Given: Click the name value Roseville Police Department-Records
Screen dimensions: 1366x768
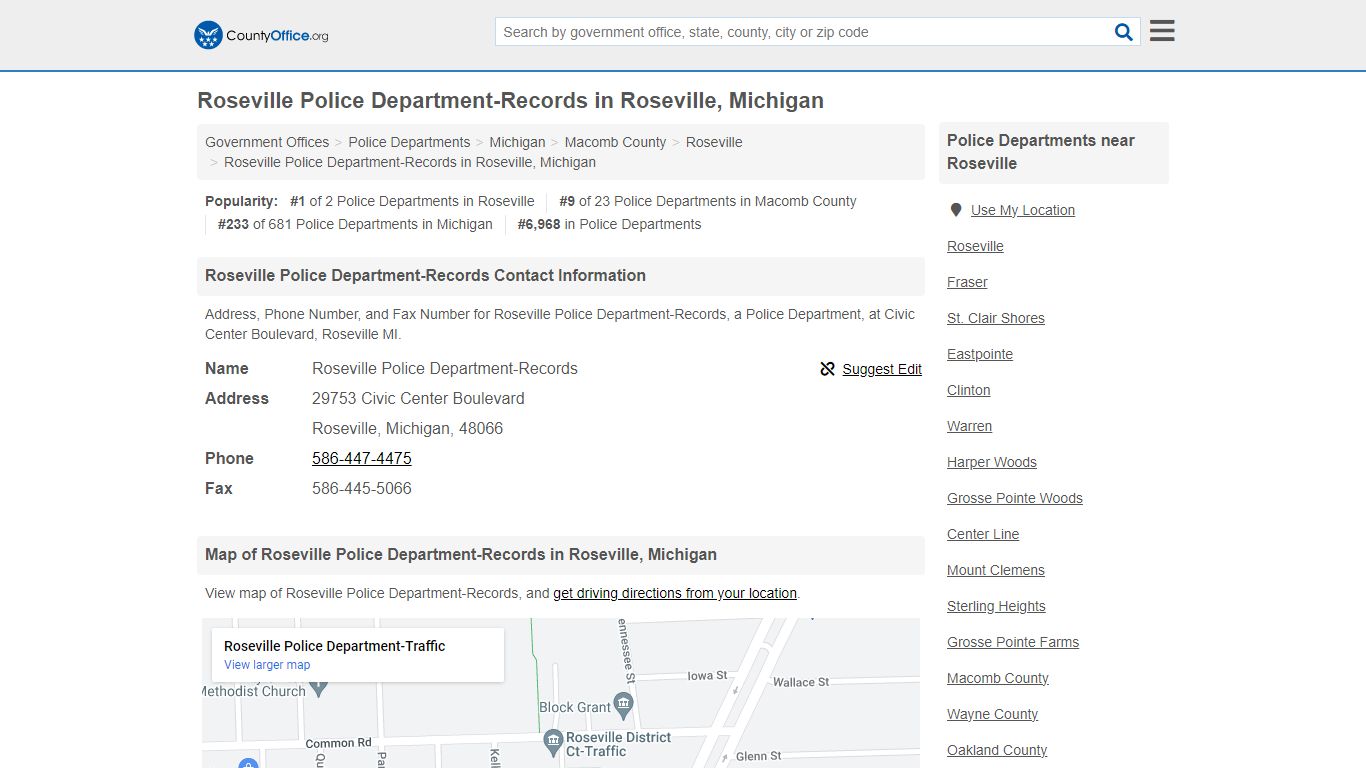Looking at the screenshot, I should tap(445, 368).
